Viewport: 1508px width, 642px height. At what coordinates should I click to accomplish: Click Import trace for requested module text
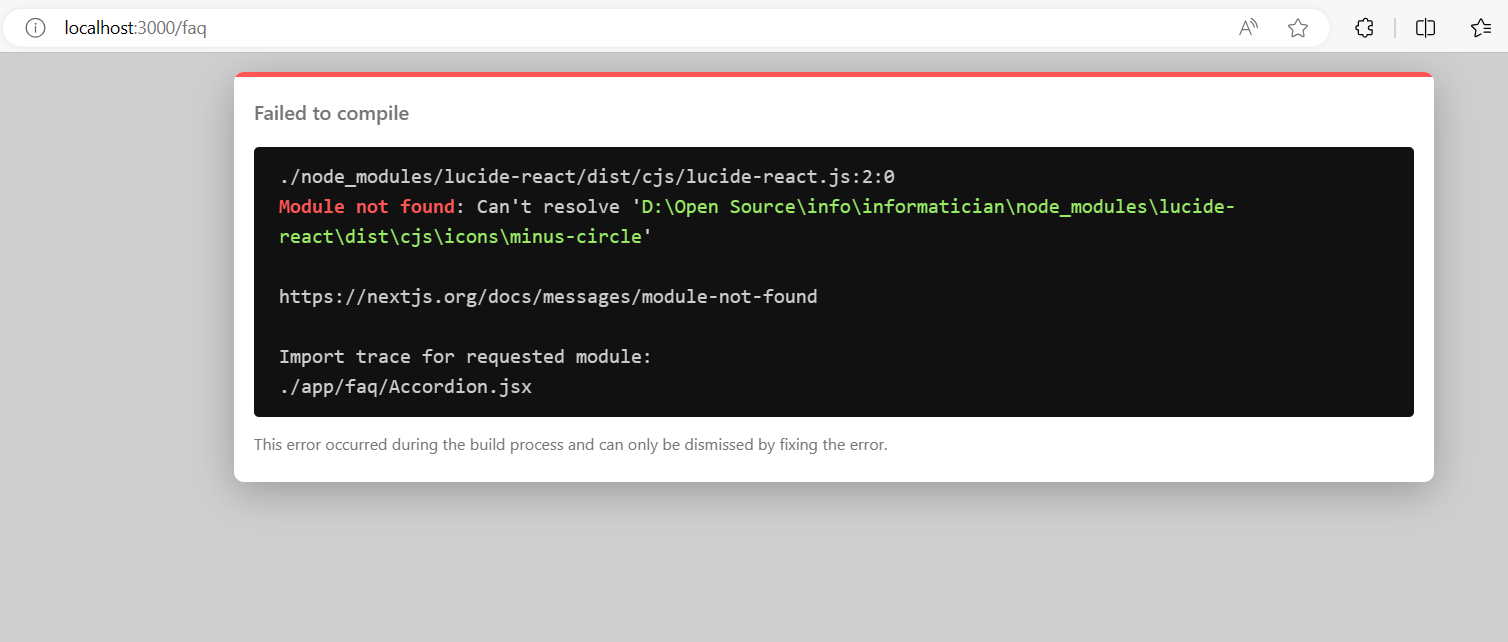[465, 356]
